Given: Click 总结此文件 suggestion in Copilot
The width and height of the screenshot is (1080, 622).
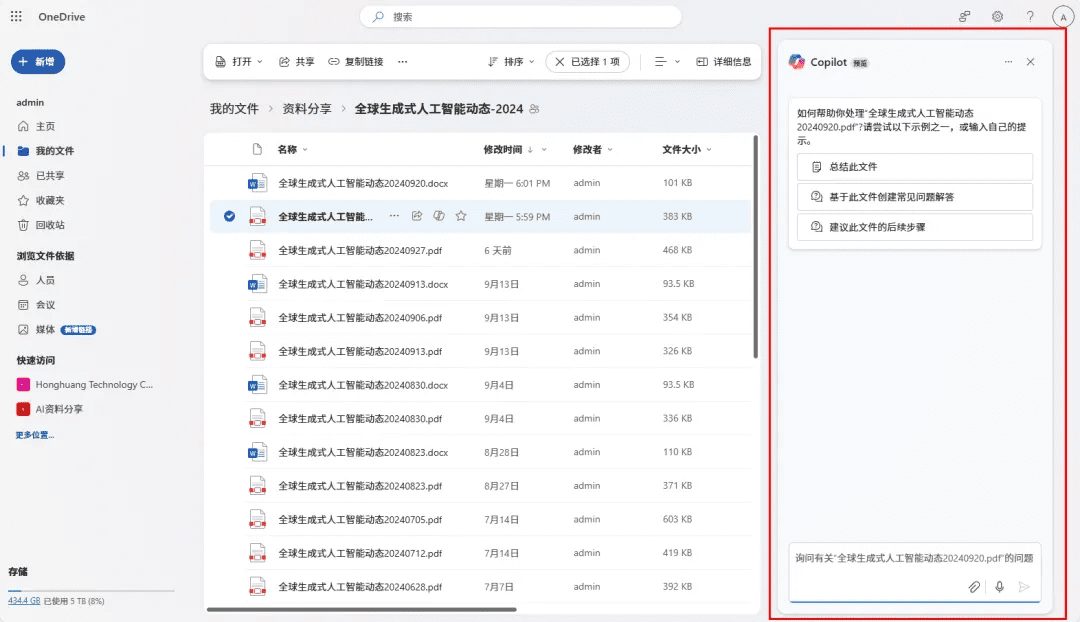Looking at the screenshot, I should (915, 167).
